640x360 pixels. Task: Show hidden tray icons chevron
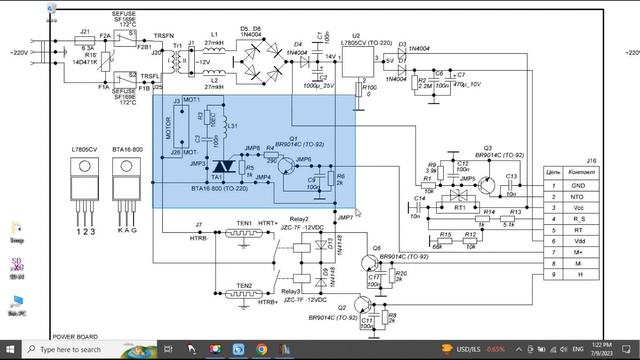click(518, 349)
